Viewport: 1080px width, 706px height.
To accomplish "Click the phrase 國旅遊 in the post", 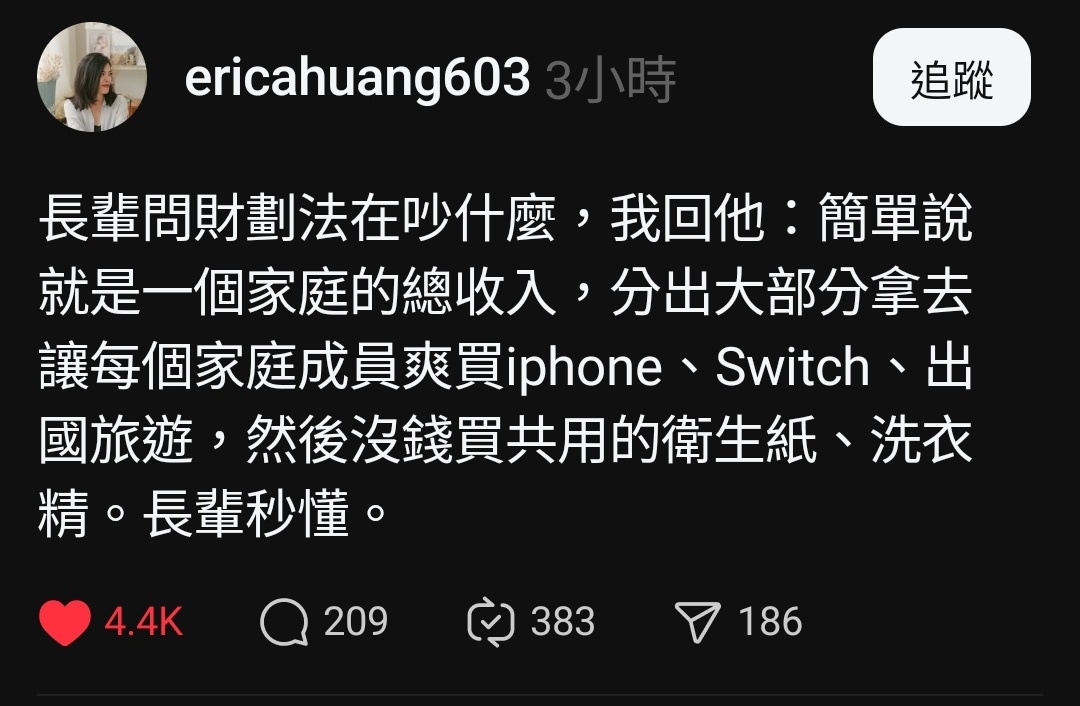I will [x=116, y=440].
